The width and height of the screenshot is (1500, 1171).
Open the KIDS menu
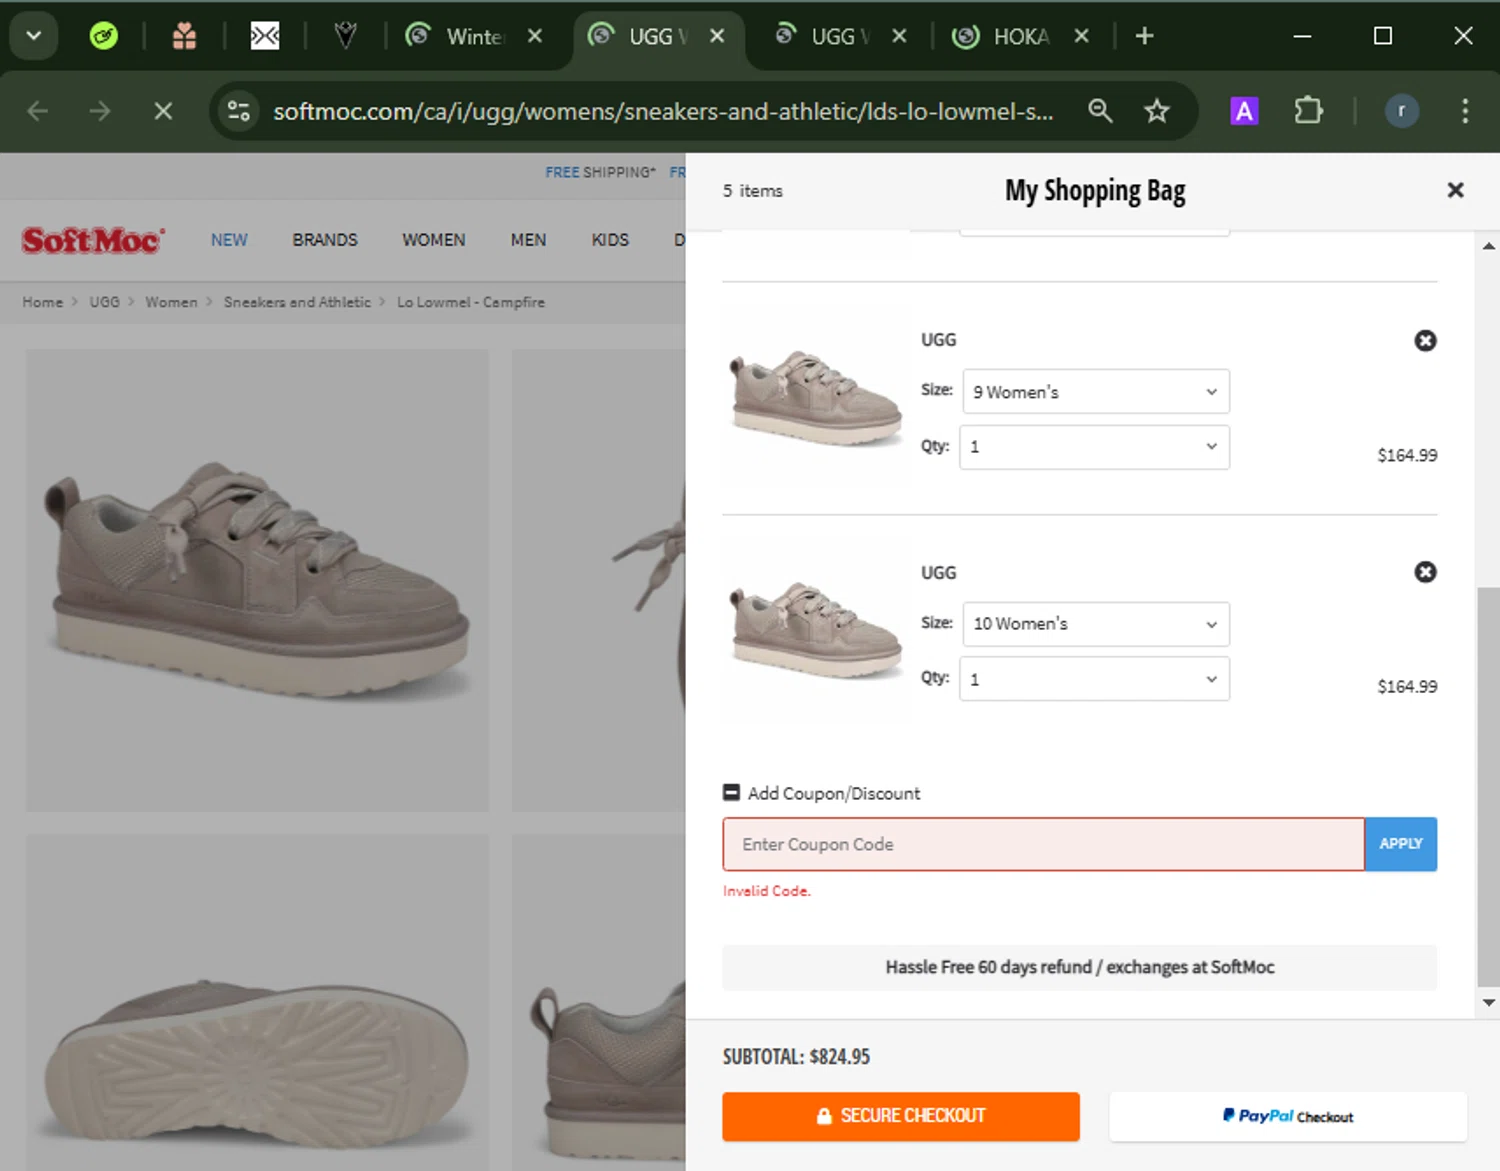tap(610, 240)
